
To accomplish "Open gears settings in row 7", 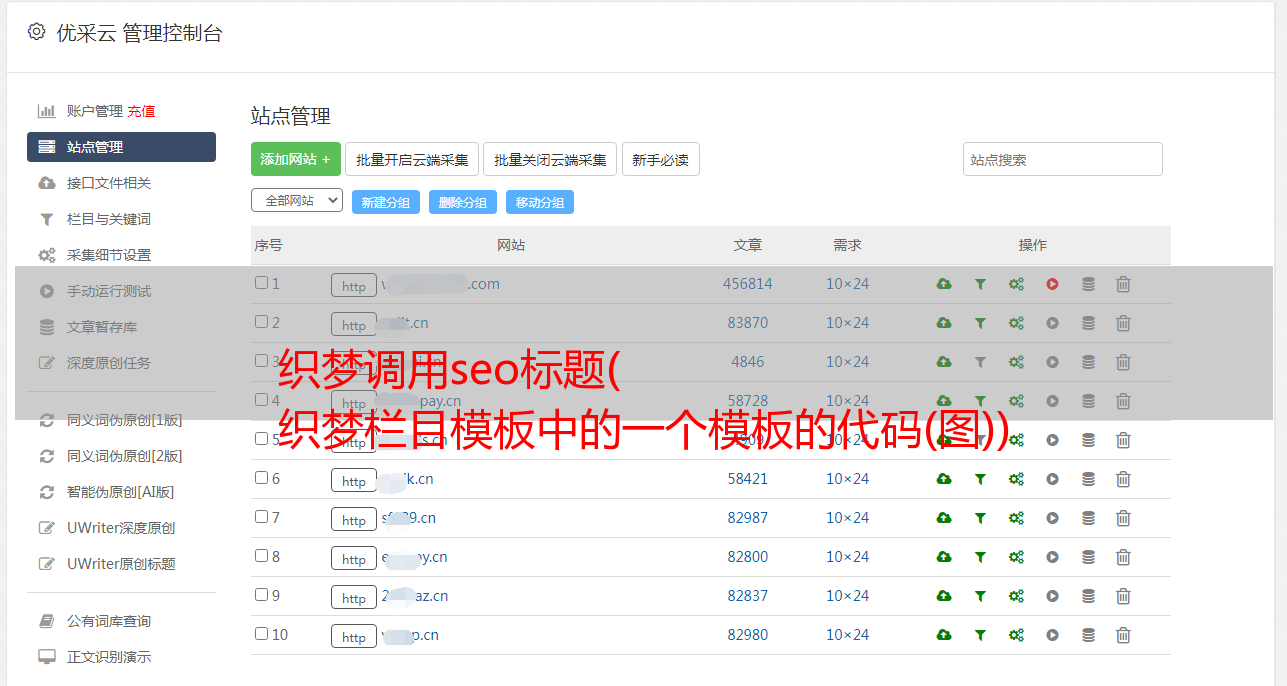I will 1016,518.
